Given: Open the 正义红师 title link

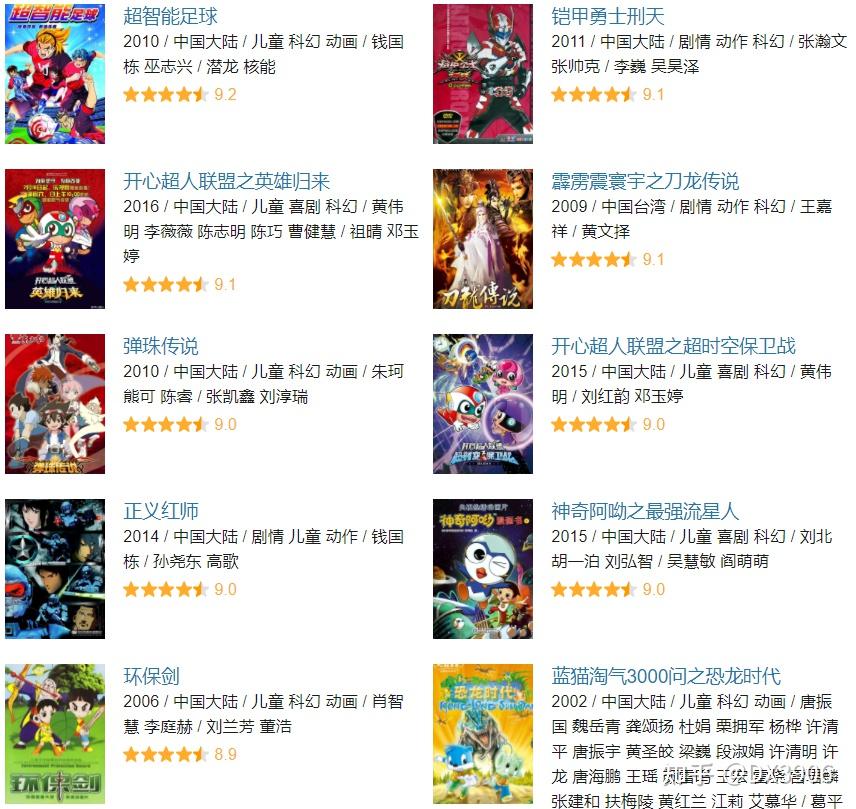Looking at the screenshot, I should (161, 511).
